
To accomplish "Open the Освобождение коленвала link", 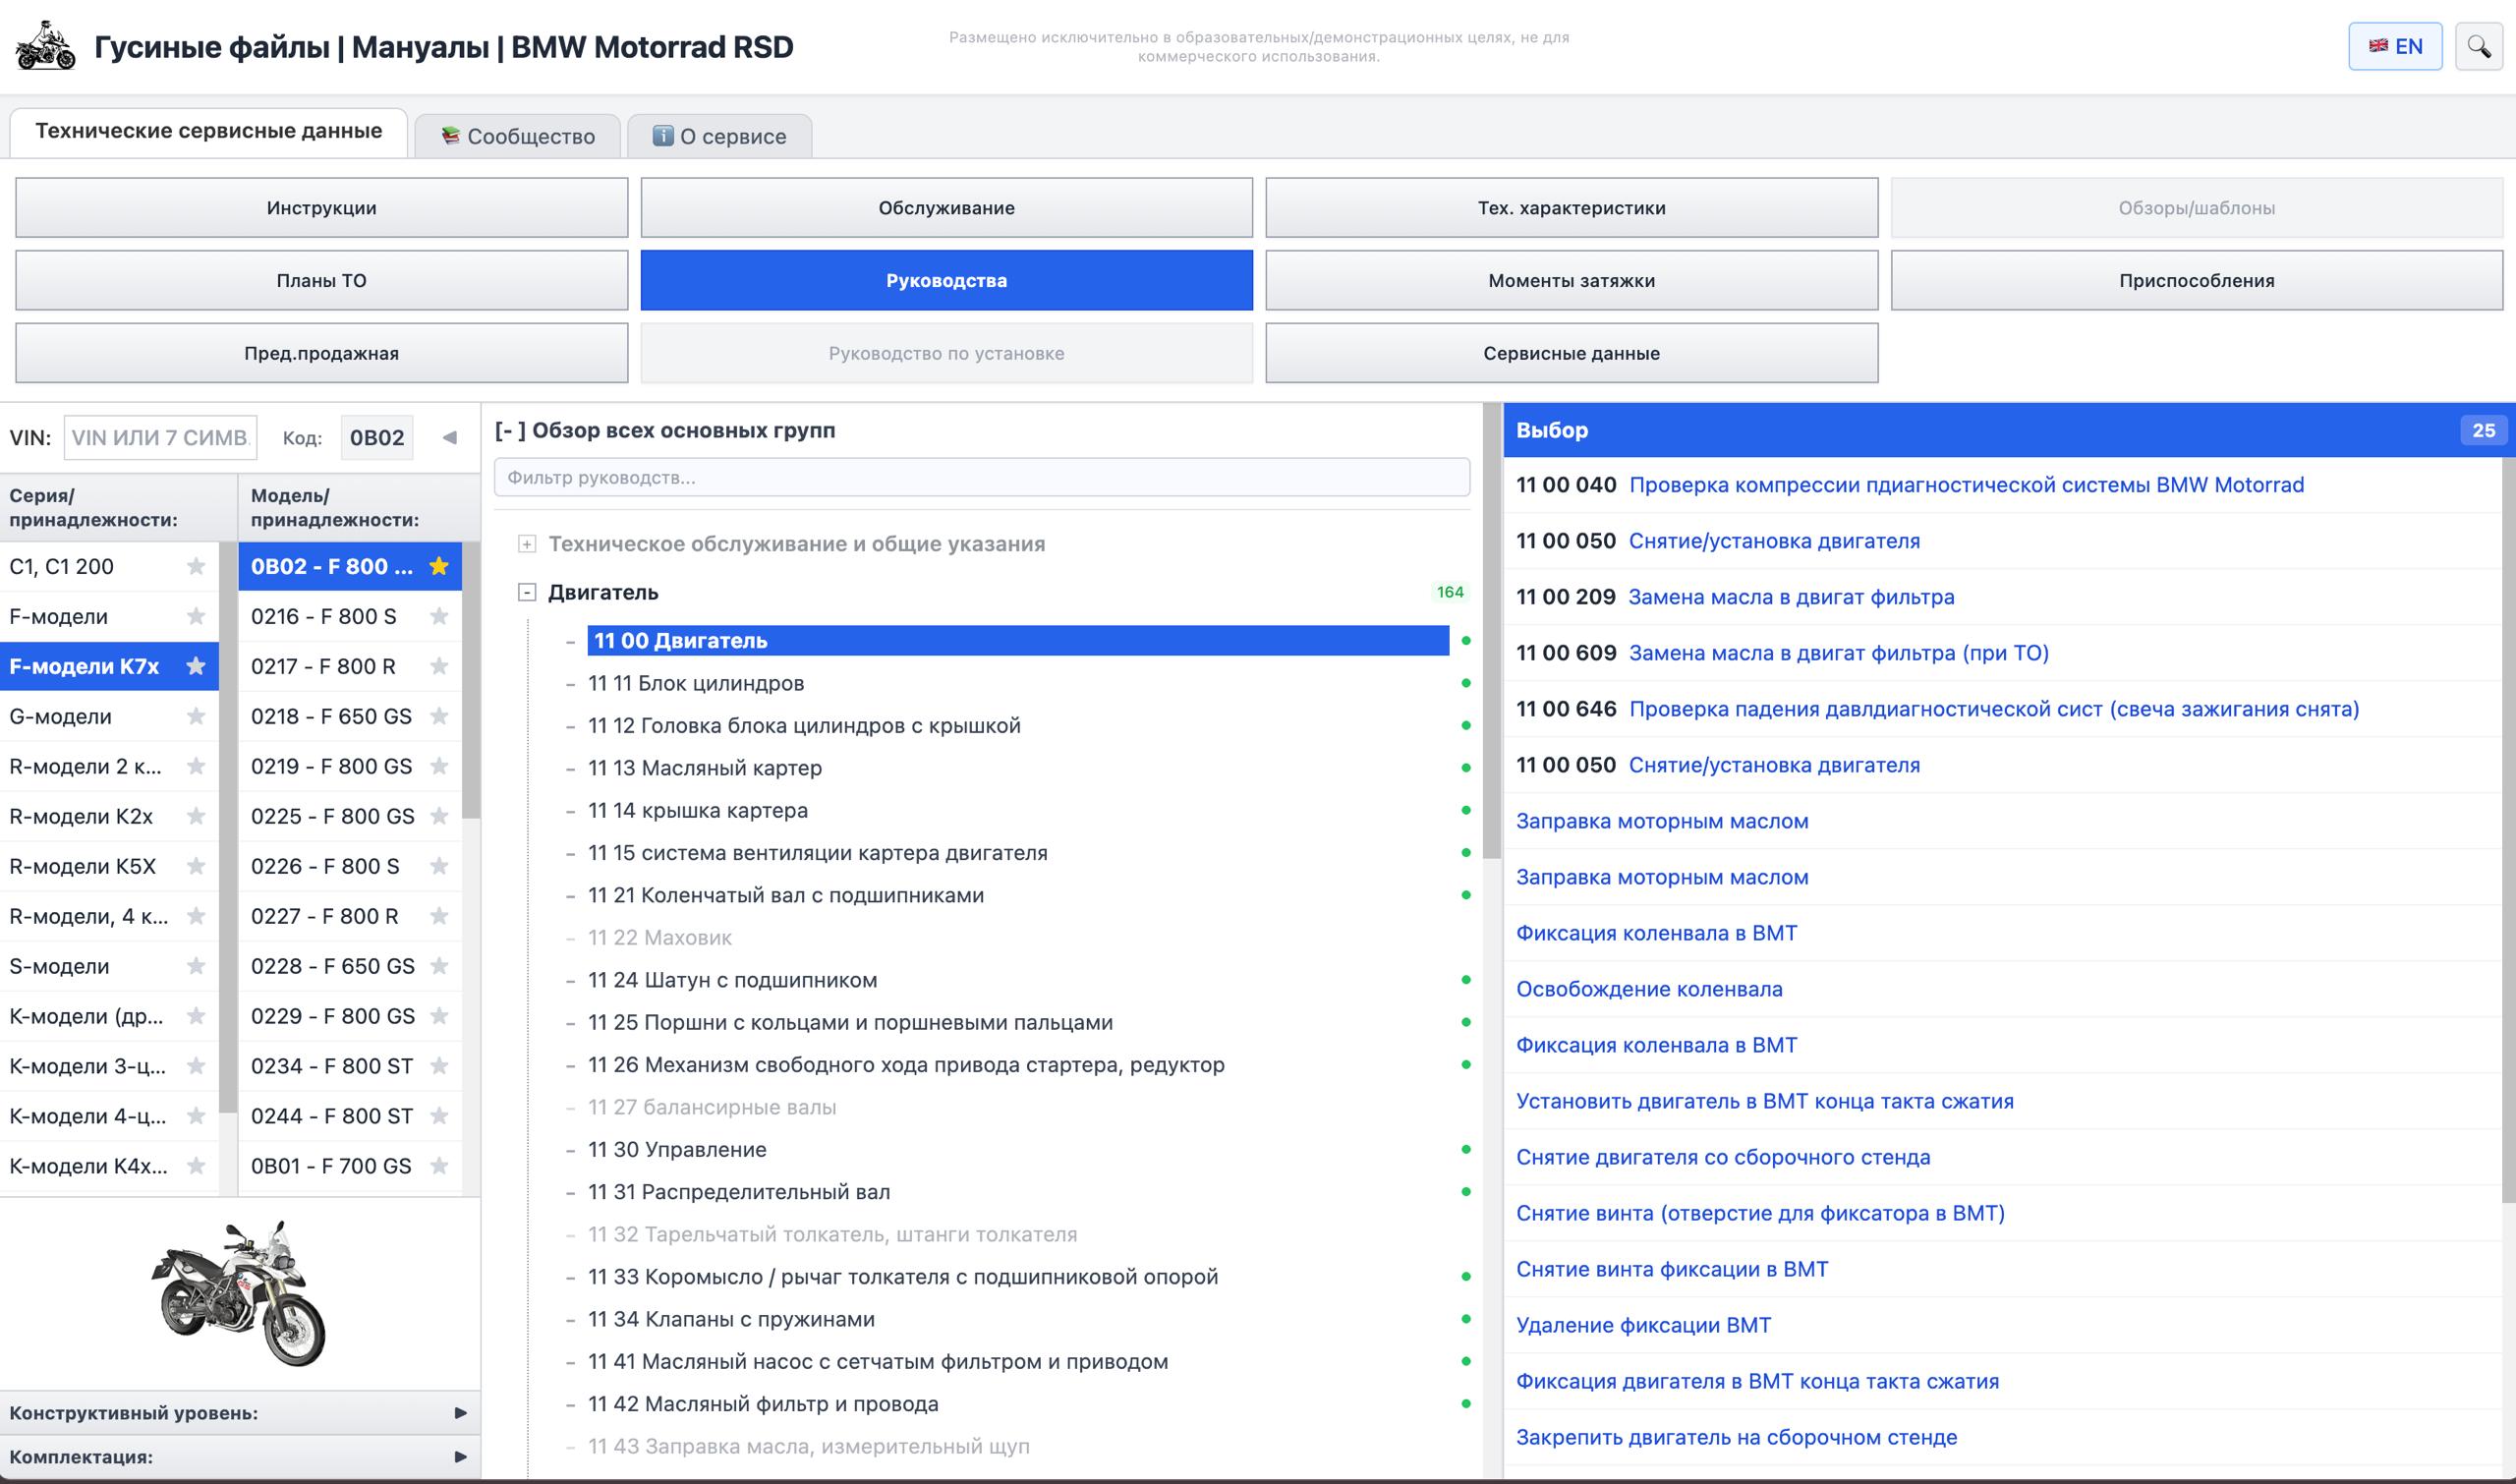I will [x=1649, y=989].
